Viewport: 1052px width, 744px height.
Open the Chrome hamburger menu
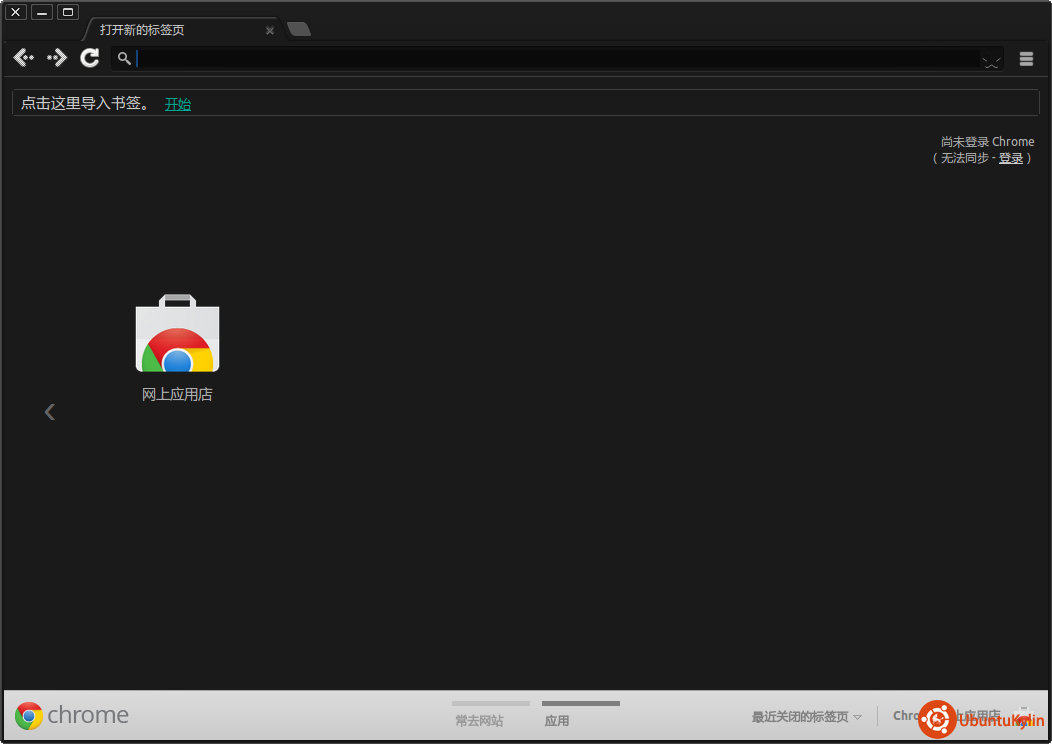(1026, 59)
